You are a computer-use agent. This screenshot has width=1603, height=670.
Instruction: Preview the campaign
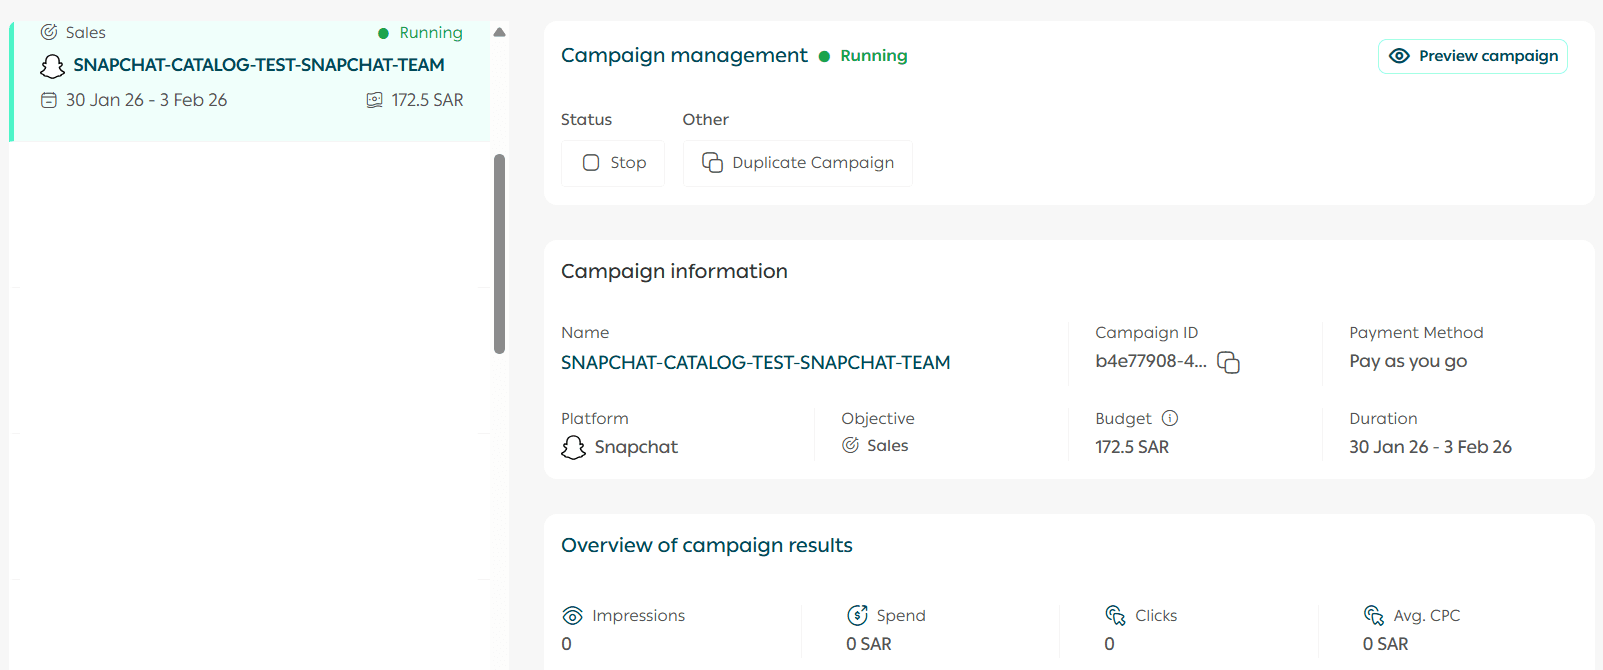pos(1472,56)
